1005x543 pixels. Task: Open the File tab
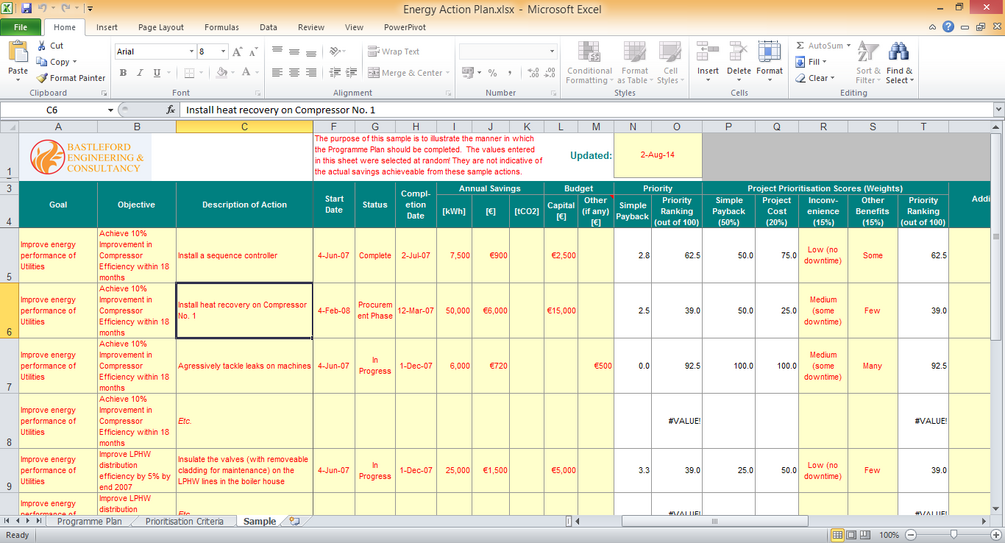(21, 27)
